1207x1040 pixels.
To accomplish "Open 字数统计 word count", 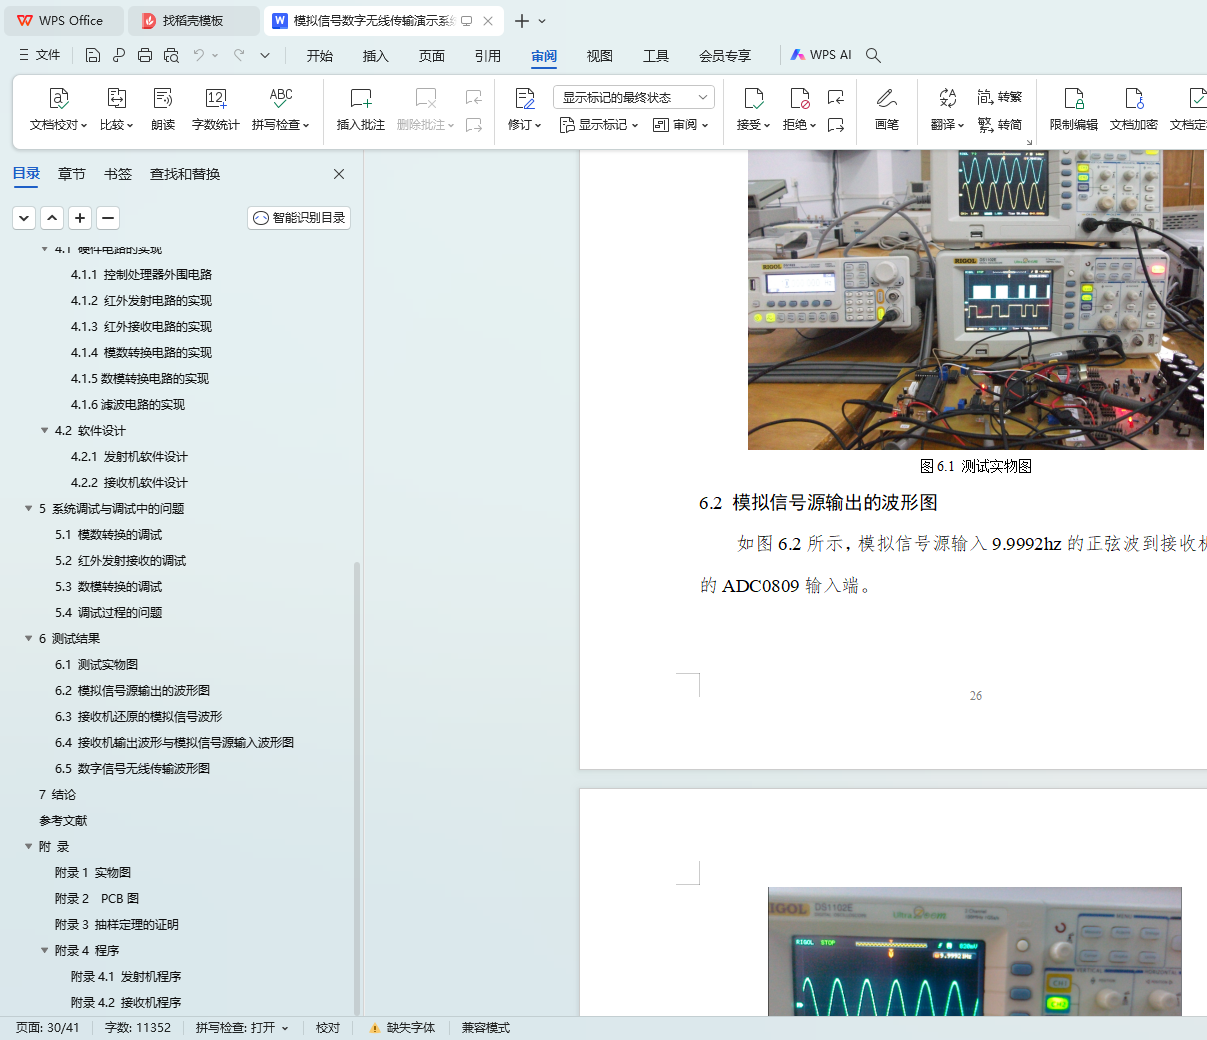I will 216,109.
